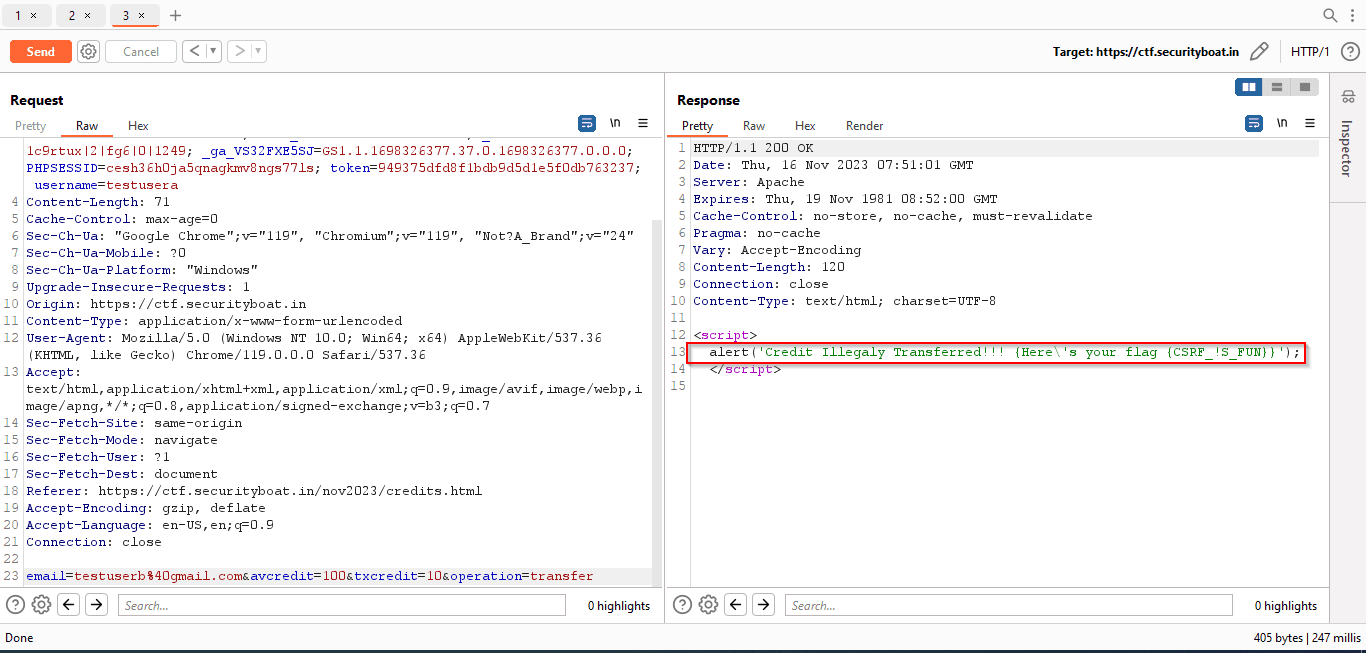
Task: Click the Request 0 highlights label
Action: tap(619, 605)
